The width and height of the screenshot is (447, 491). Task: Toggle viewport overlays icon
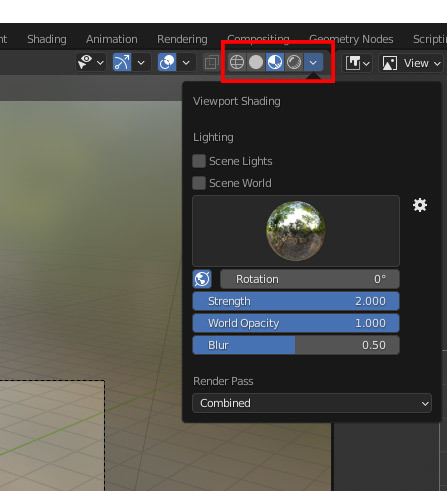coord(167,62)
